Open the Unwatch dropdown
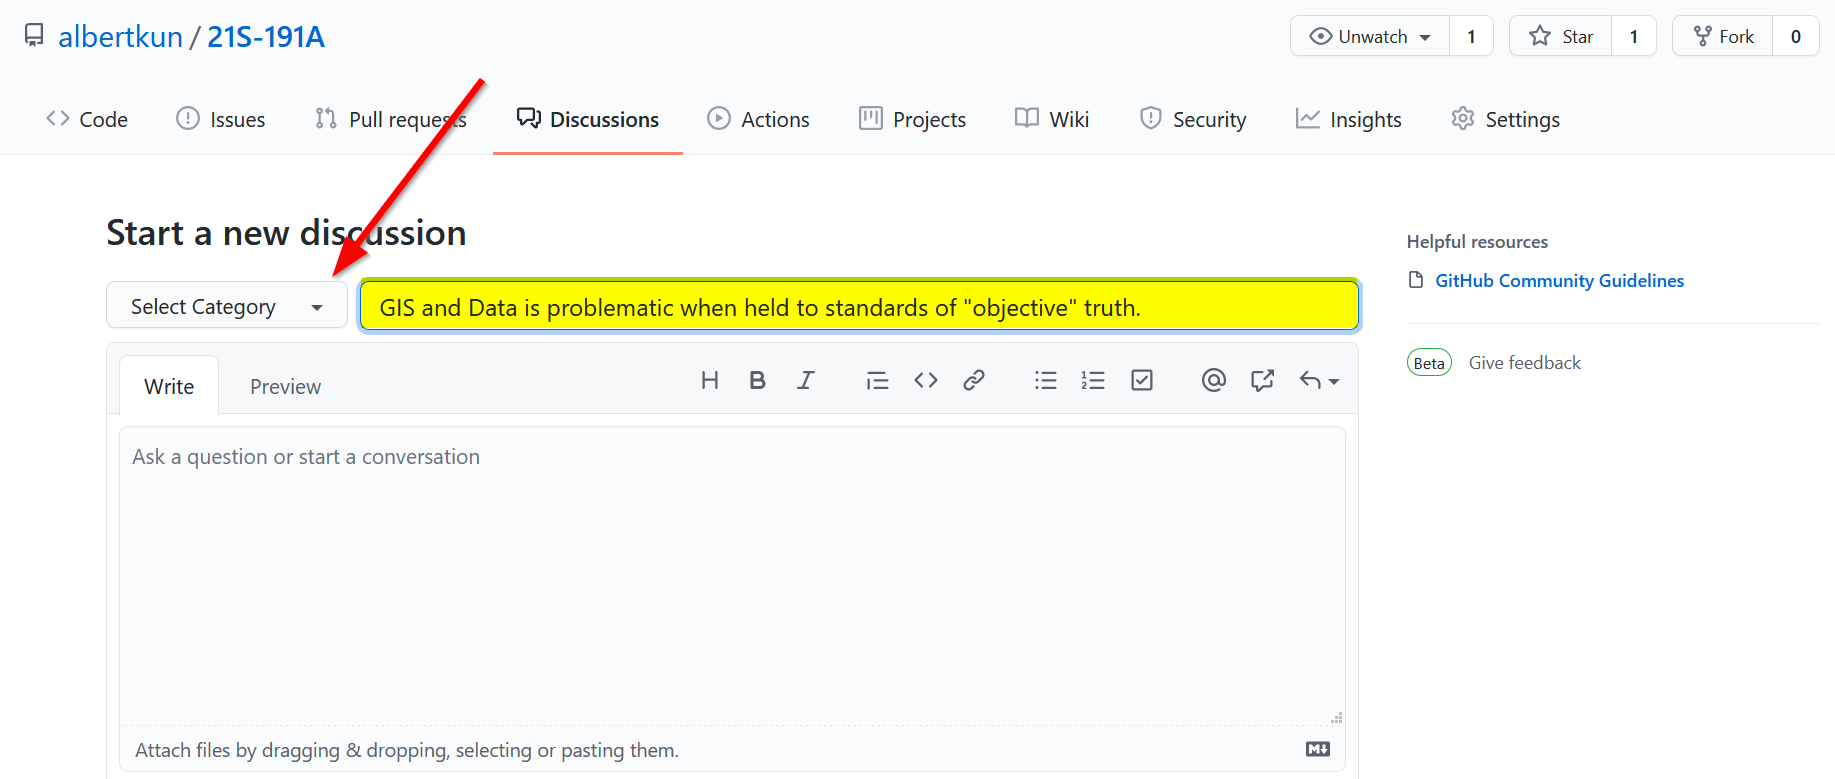 coord(1370,36)
